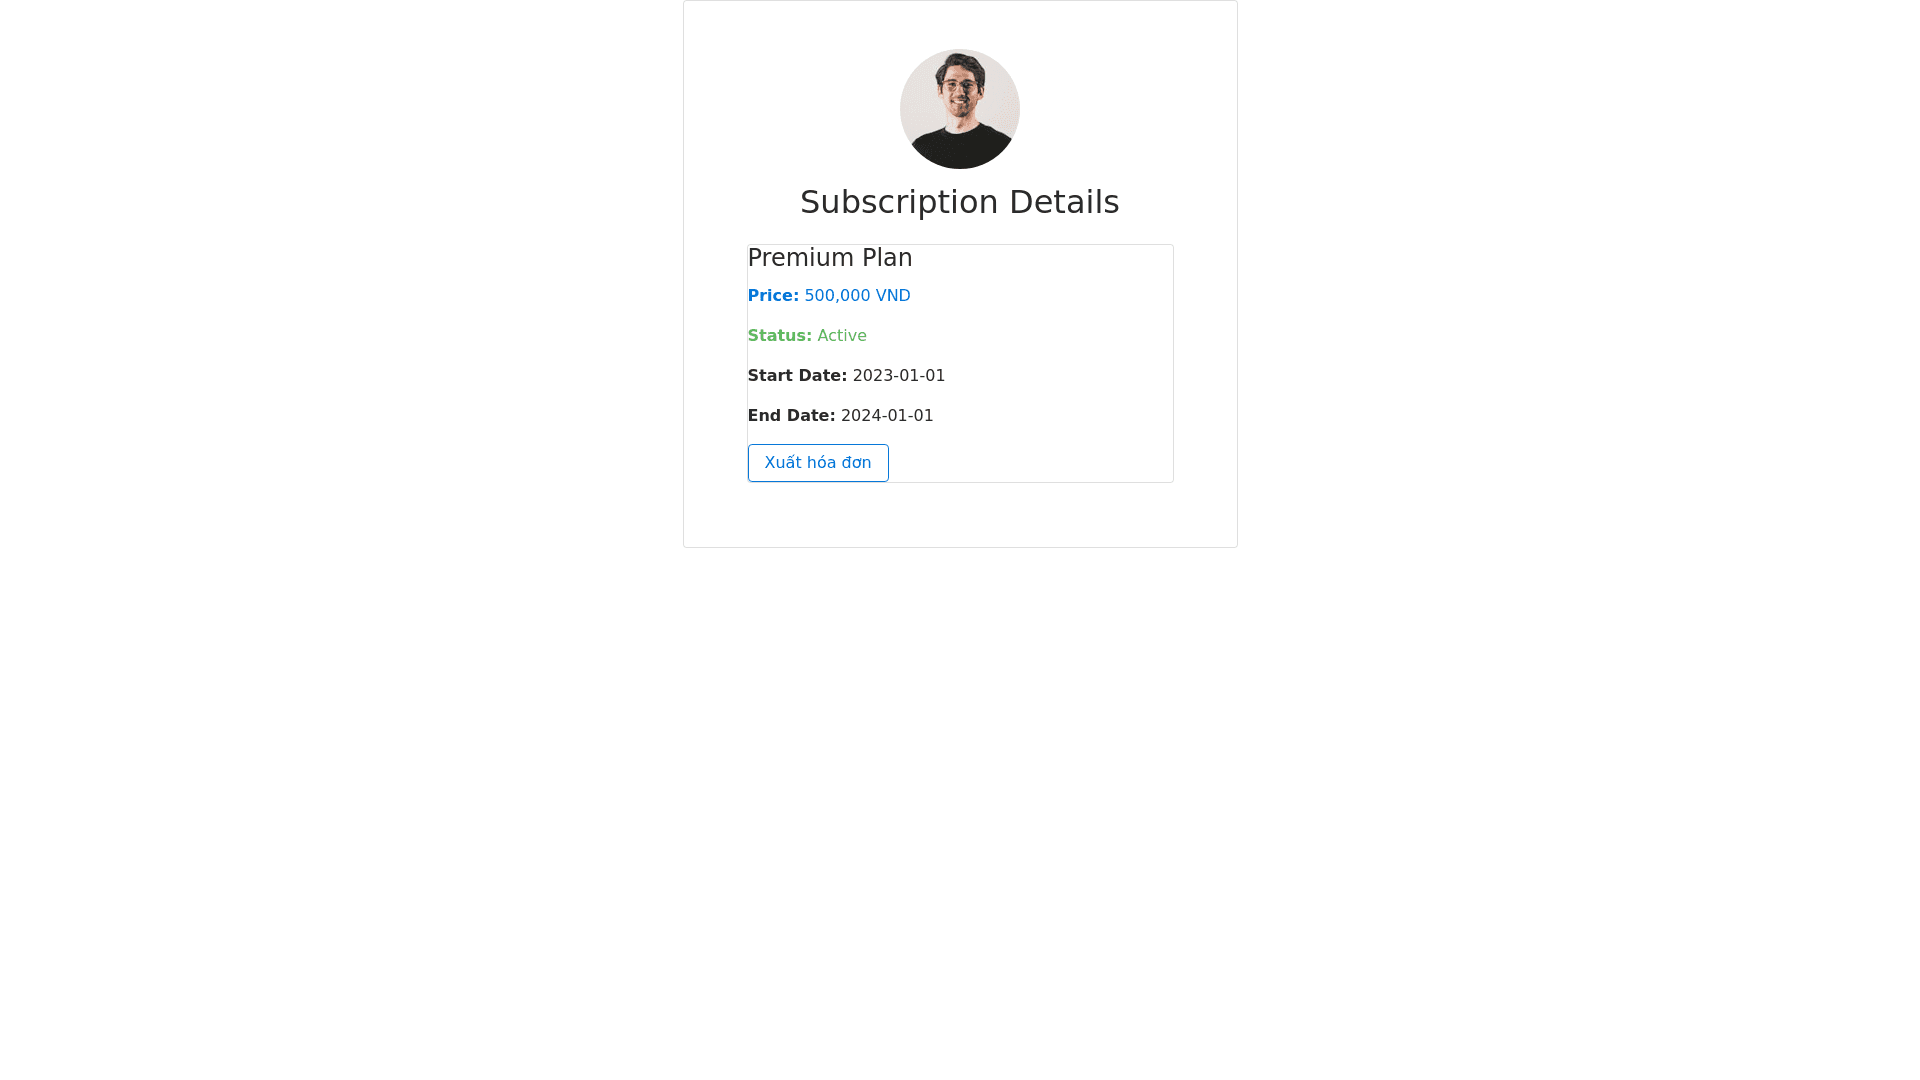
Task: Click the "Active" status text
Action: (x=841, y=336)
